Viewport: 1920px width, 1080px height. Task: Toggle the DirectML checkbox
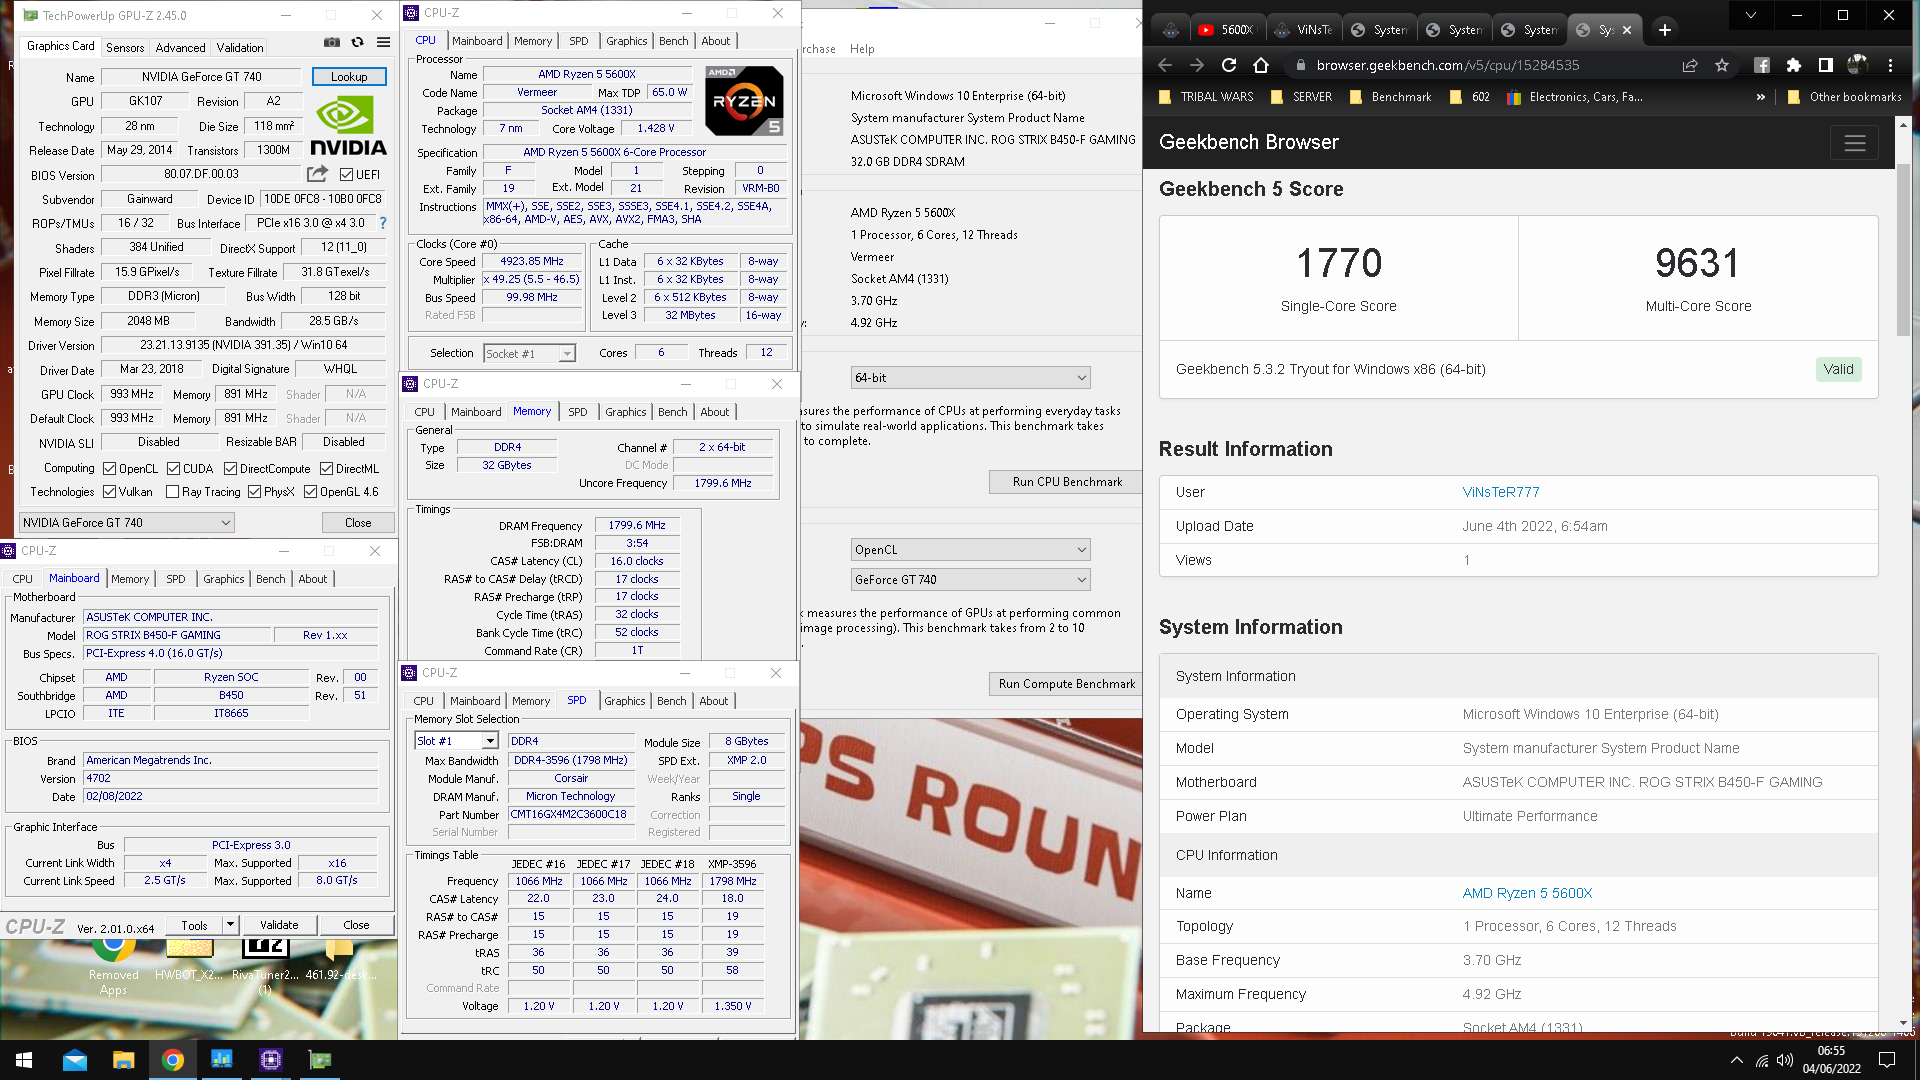point(326,468)
